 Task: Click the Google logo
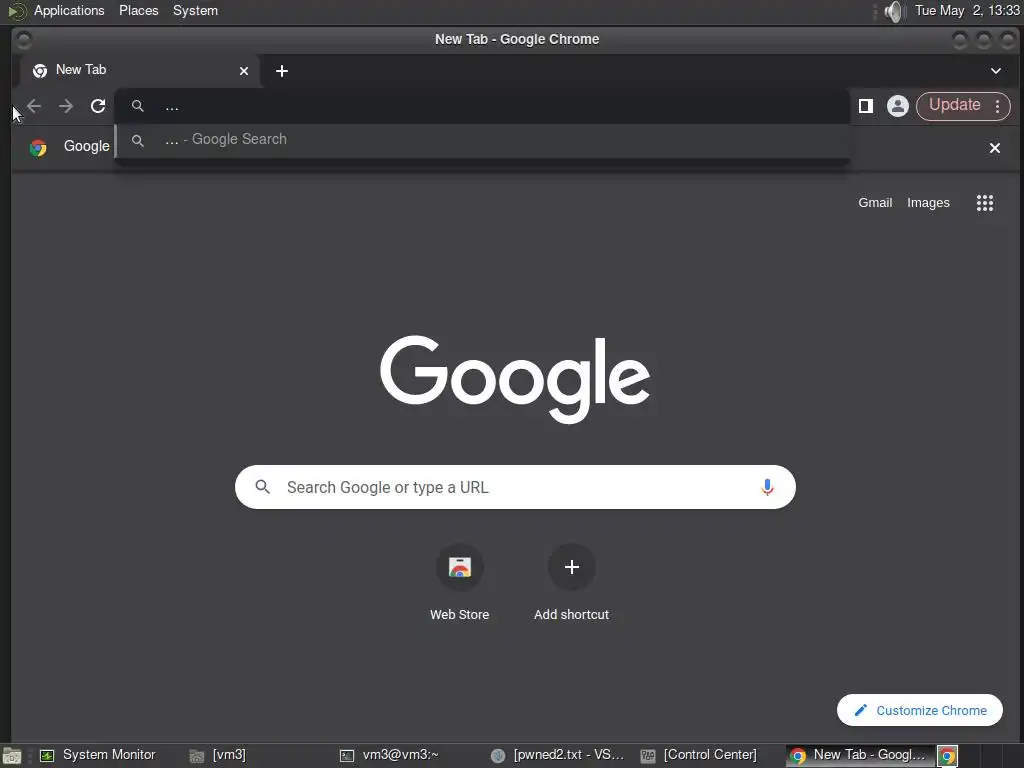(x=515, y=379)
